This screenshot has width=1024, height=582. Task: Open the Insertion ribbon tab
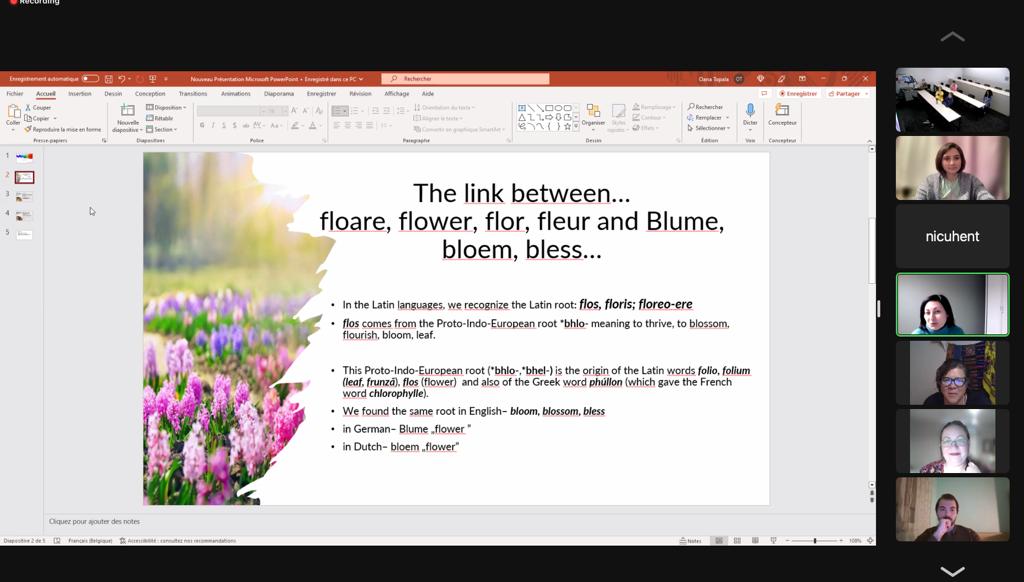click(80, 94)
